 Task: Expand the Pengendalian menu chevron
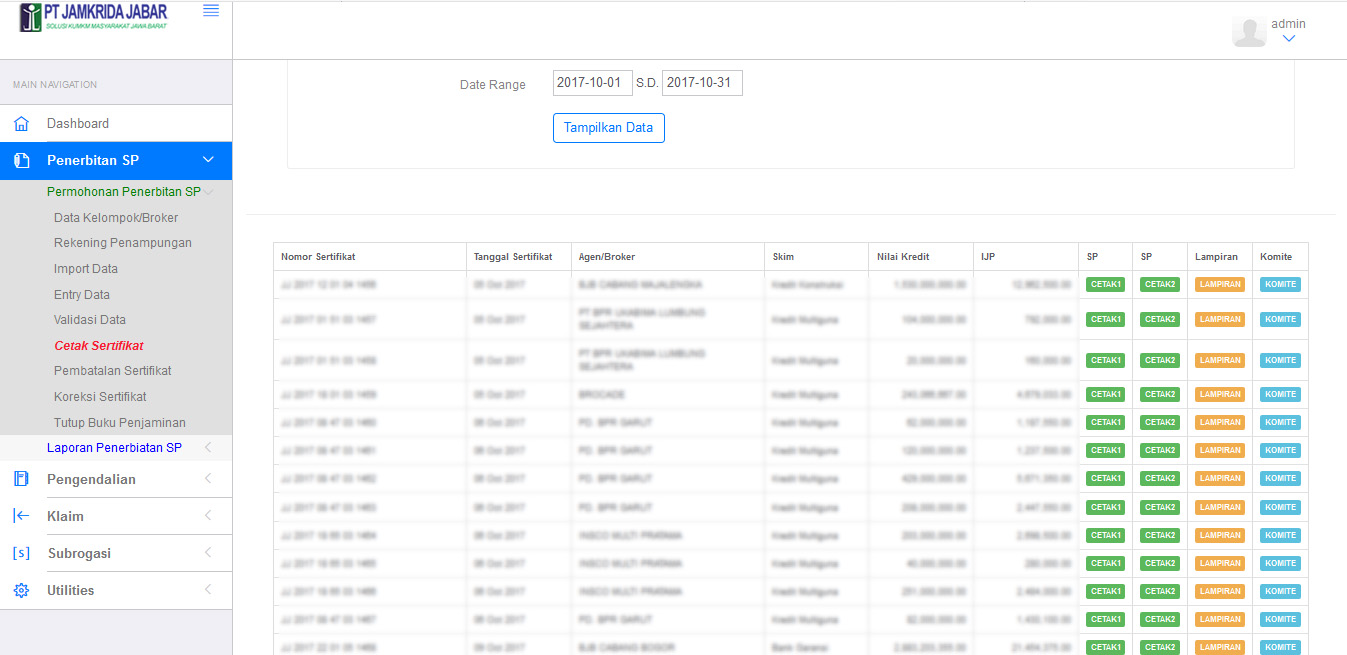(x=208, y=479)
